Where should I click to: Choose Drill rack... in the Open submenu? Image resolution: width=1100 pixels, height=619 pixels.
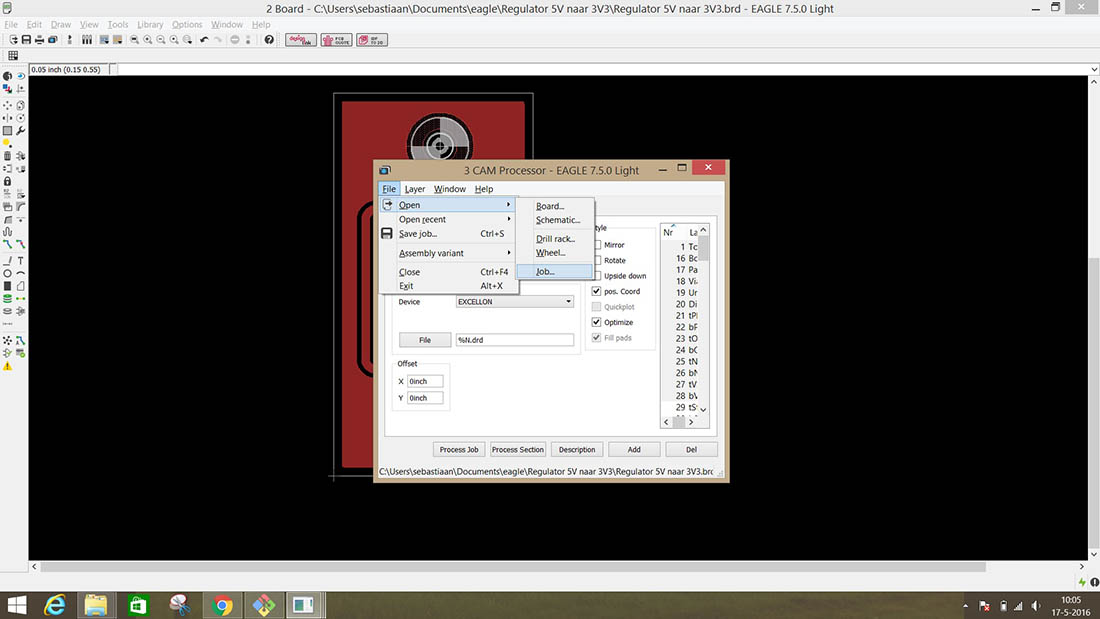click(555, 239)
